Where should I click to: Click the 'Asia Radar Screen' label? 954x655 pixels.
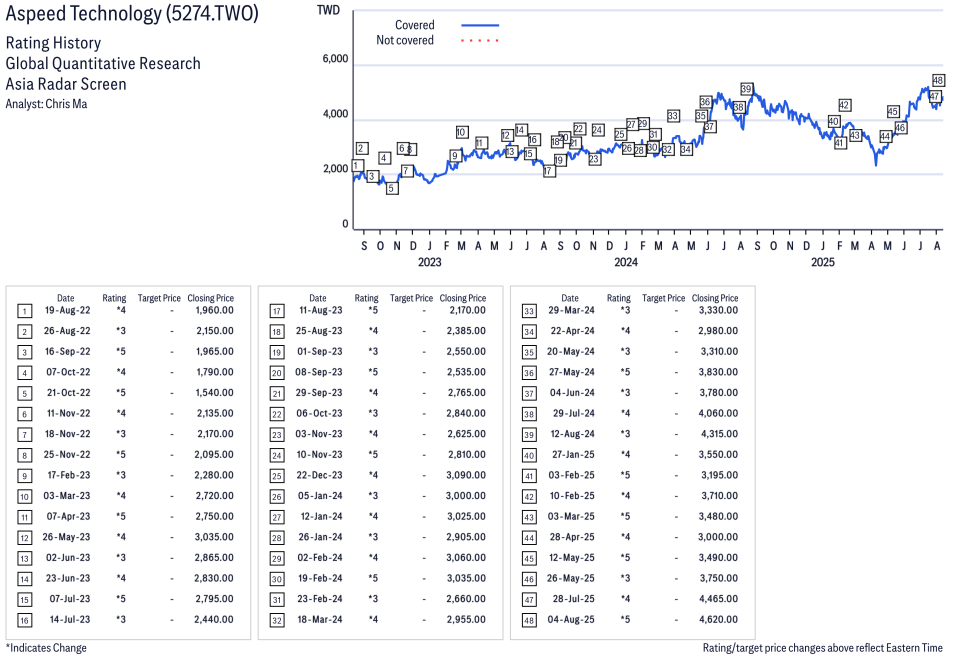[x=66, y=84]
